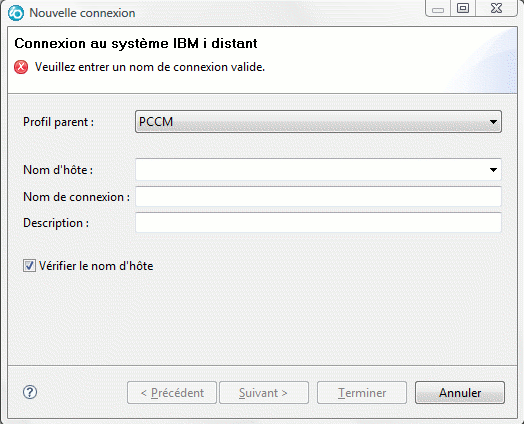
Task: Uncheck Vérifier le nom d'hôte checkbox
Action: [x=29, y=266]
